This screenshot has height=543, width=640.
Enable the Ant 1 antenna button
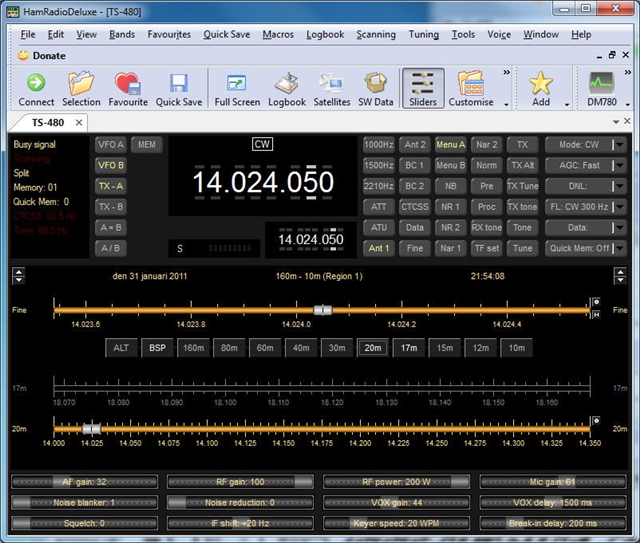(x=378, y=248)
